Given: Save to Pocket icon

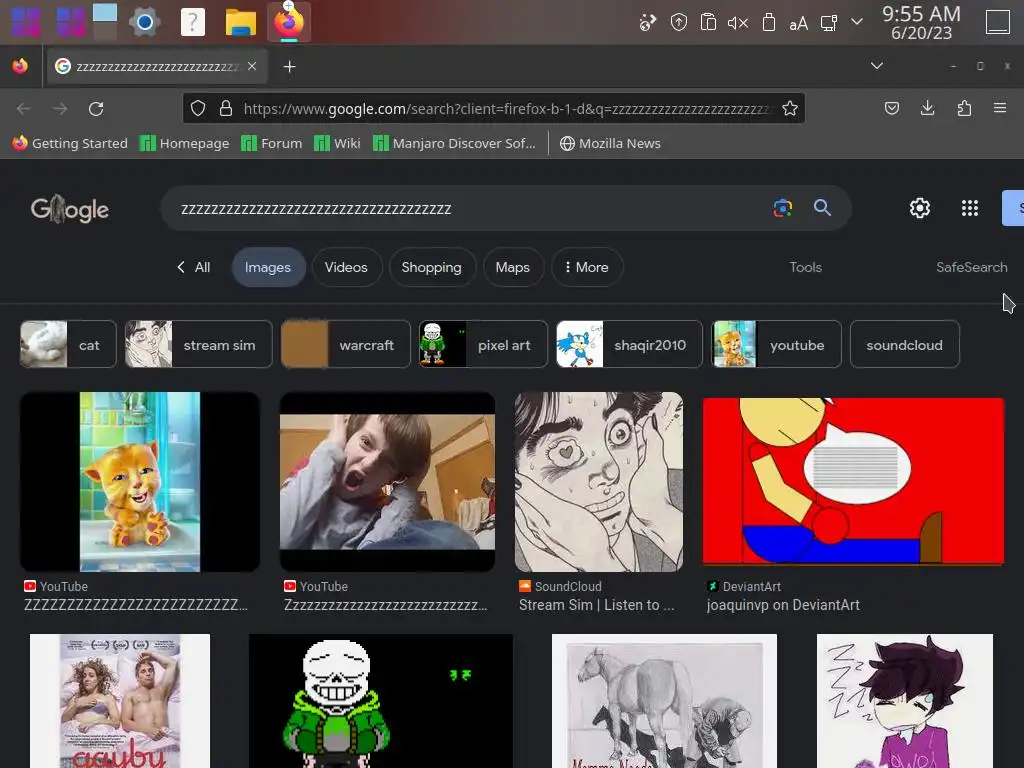Looking at the screenshot, I should point(891,108).
